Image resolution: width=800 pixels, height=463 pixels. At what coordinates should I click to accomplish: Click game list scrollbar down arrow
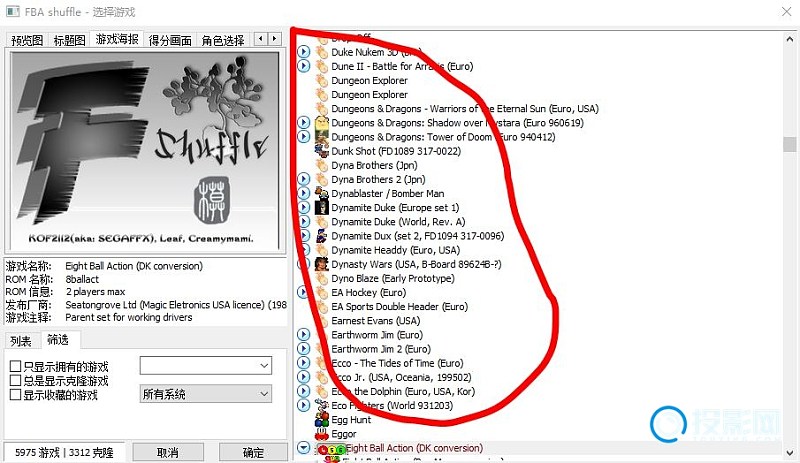click(x=790, y=452)
